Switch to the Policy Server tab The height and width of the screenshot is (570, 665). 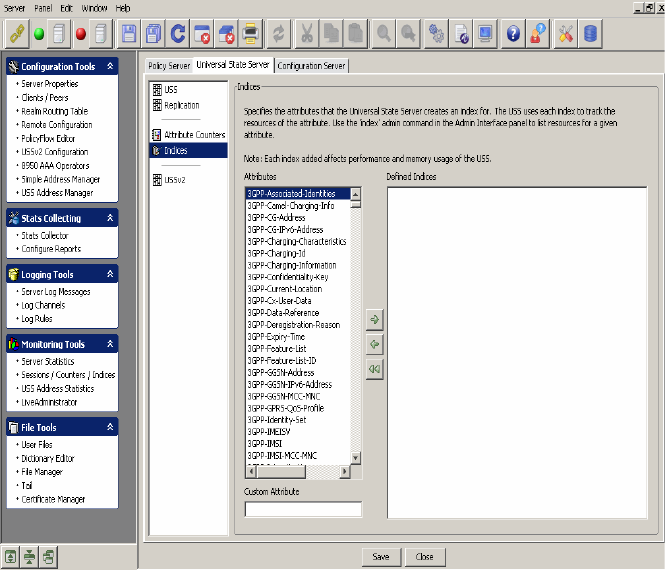pos(168,66)
